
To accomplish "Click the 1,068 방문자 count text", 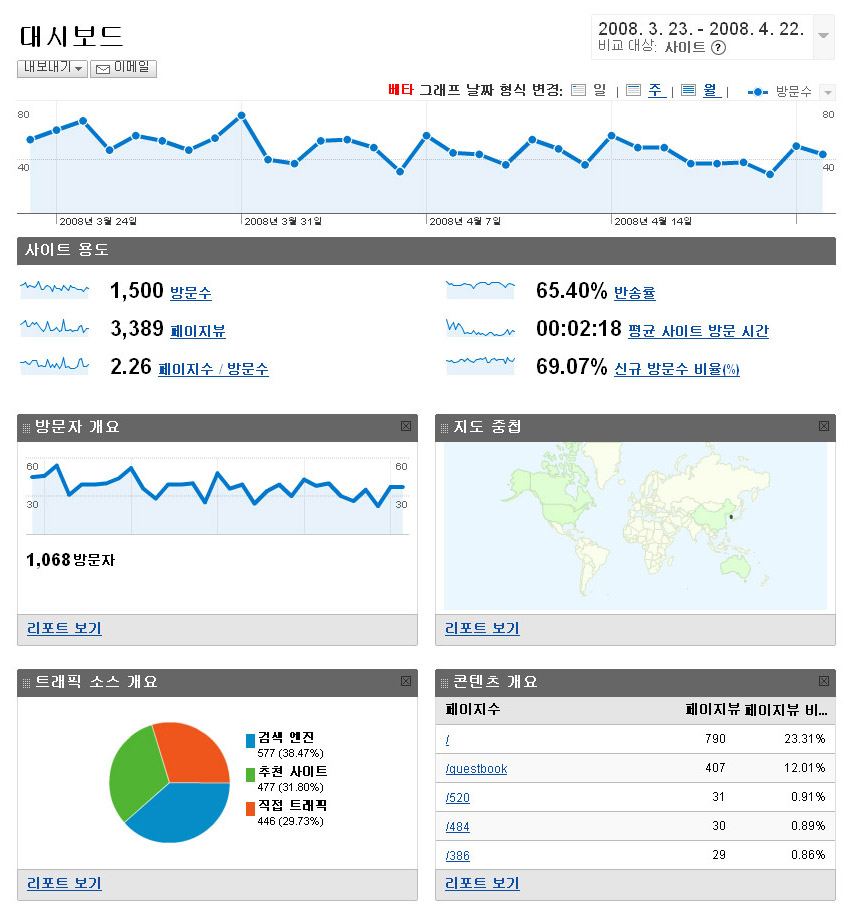I will pyautogui.click(x=70, y=560).
